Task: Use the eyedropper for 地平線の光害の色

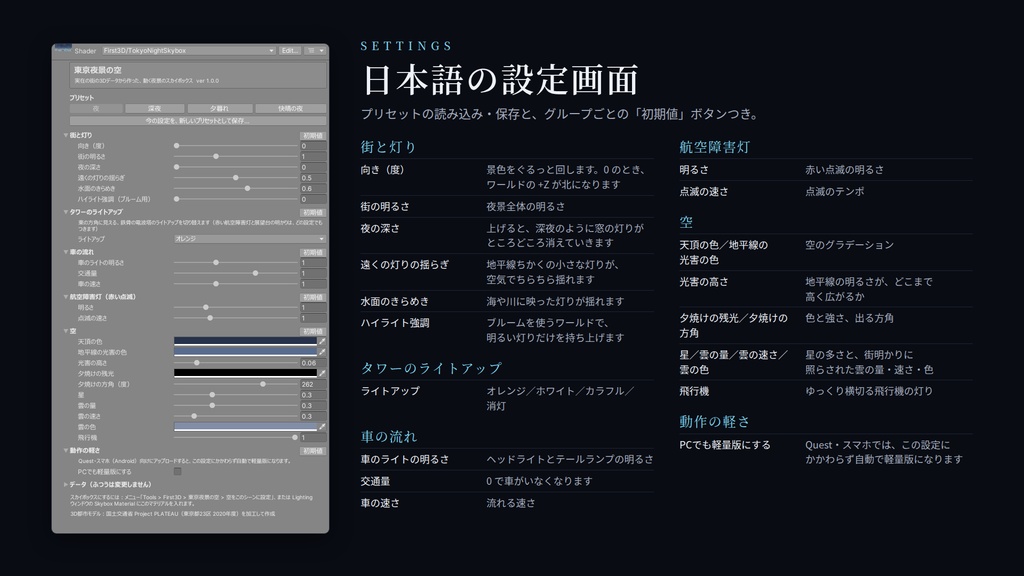Action: [x=321, y=352]
